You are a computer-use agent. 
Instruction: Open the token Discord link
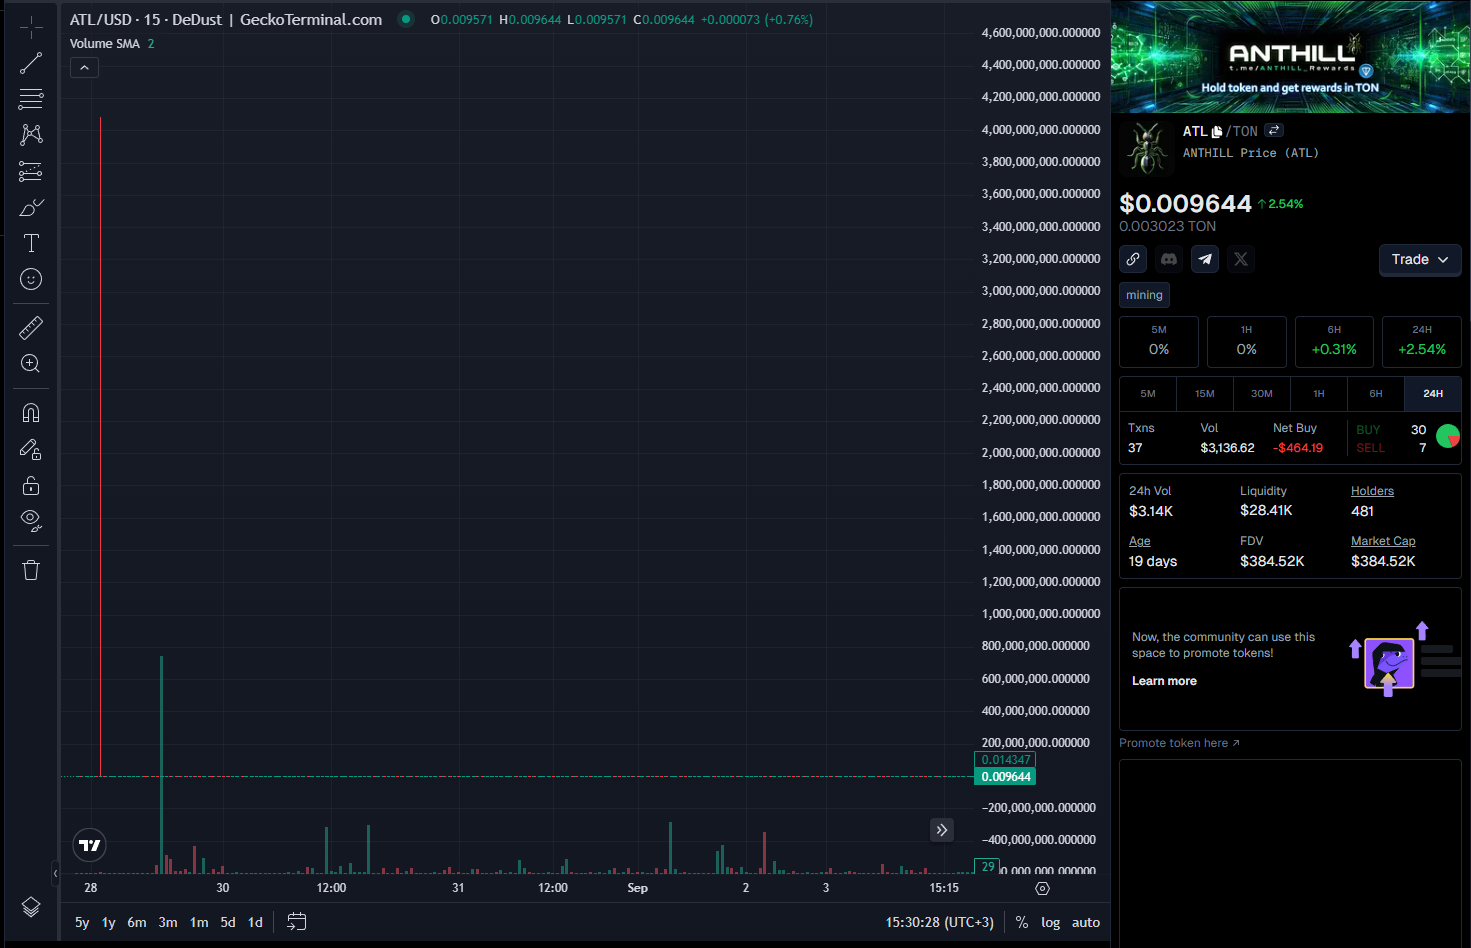pos(1169,259)
